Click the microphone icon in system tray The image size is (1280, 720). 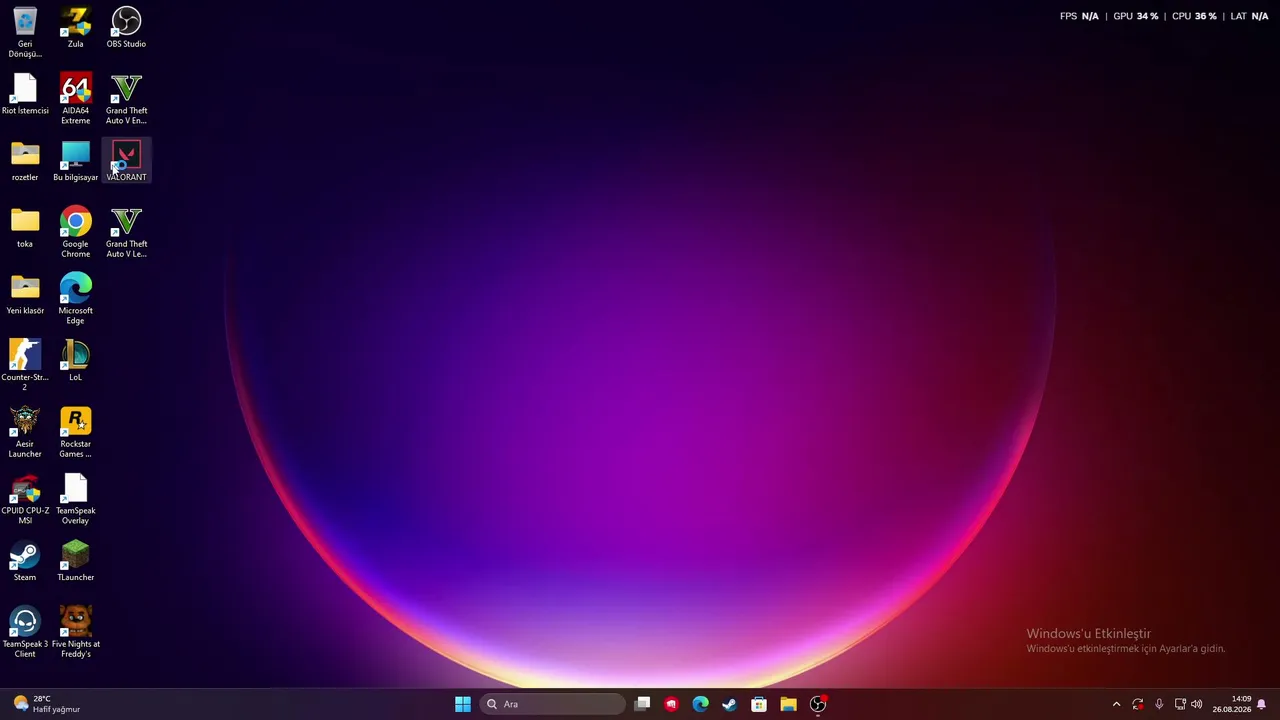click(1159, 704)
